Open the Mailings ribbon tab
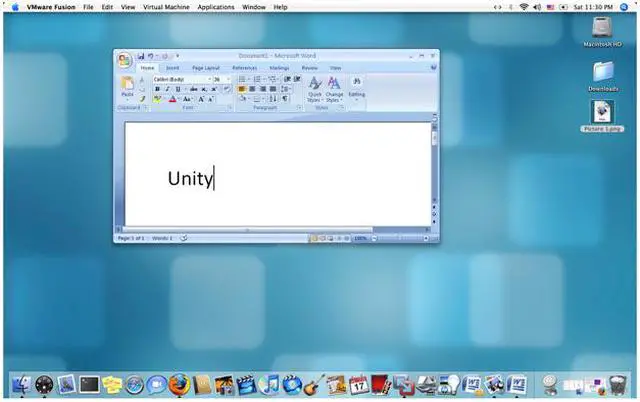 pyautogui.click(x=279, y=68)
